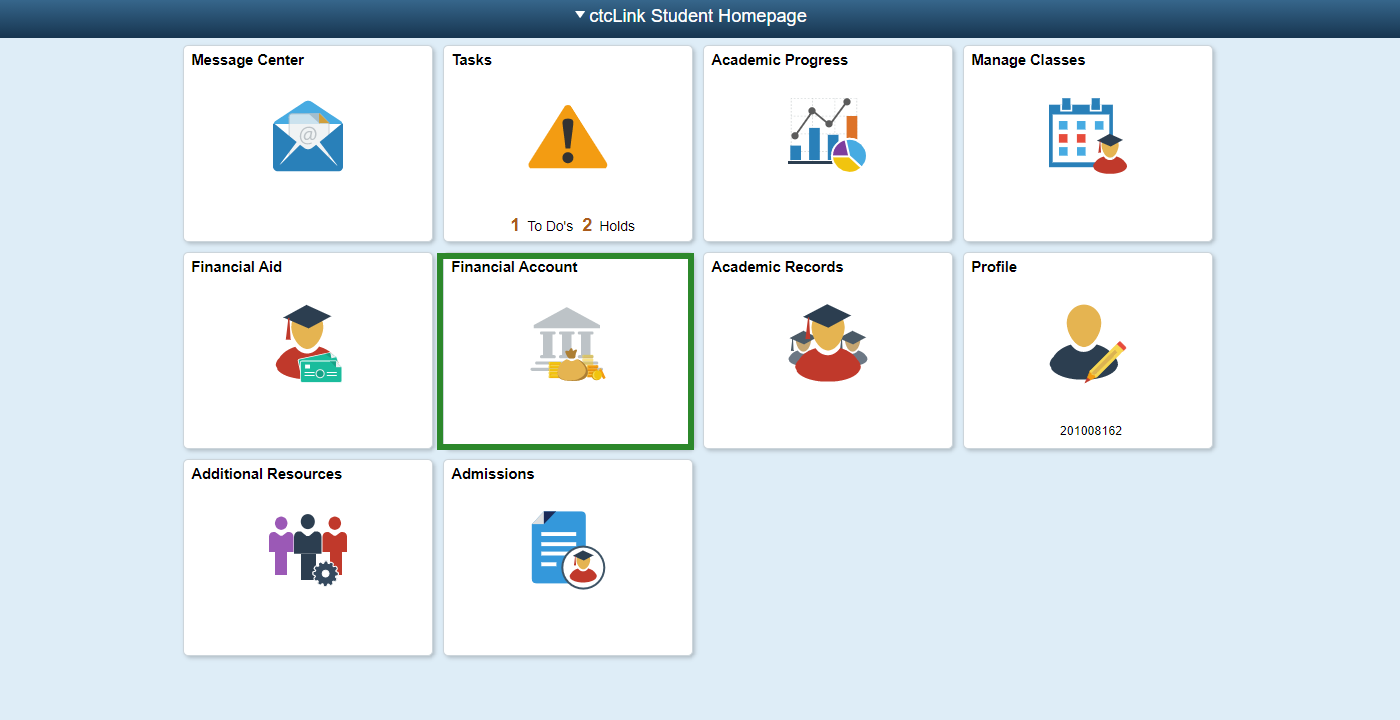The width and height of the screenshot is (1400, 720).
Task: Click the "Holds" label in Tasks
Action: click(x=617, y=226)
